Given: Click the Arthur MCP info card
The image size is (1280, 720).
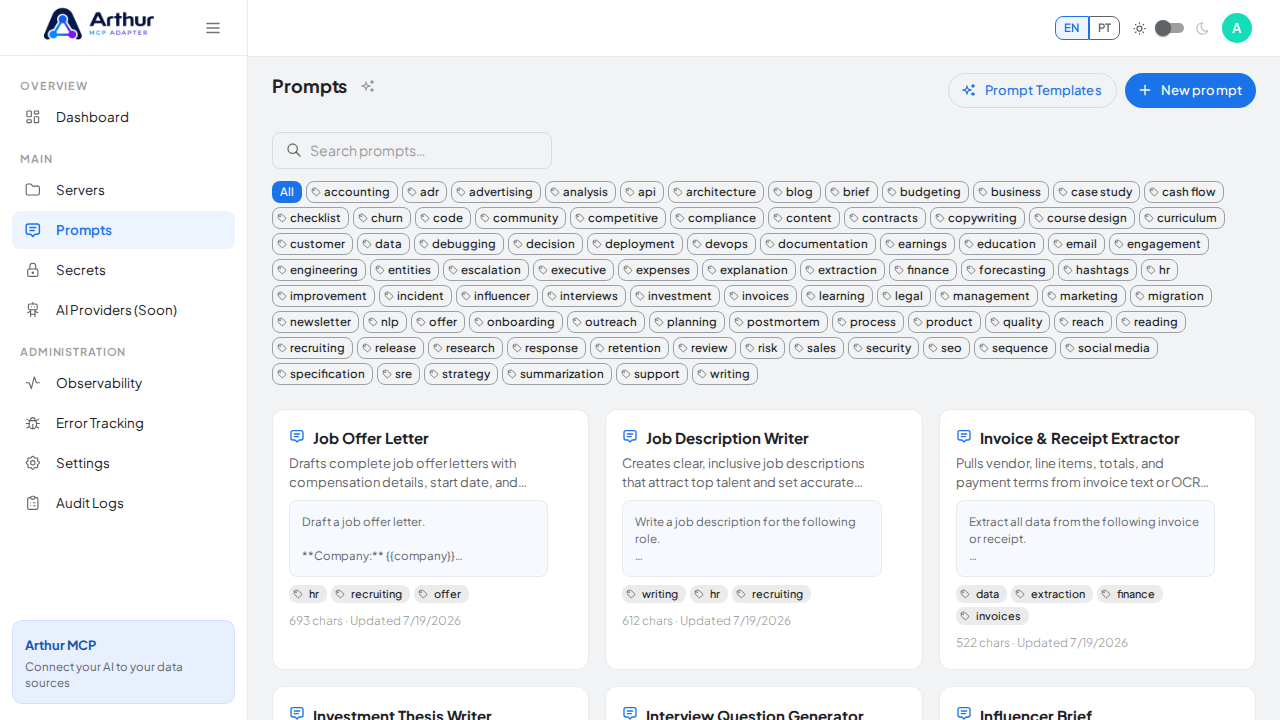Looking at the screenshot, I should [x=123, y=662].
